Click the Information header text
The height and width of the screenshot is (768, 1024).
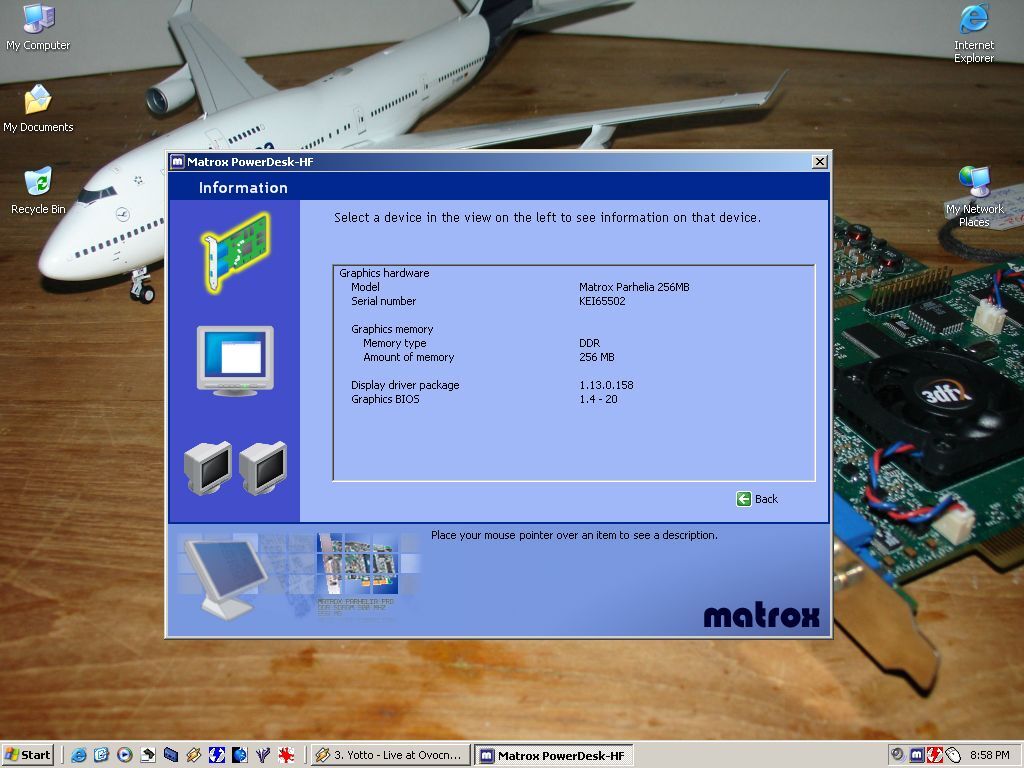[x=243, y=188]
